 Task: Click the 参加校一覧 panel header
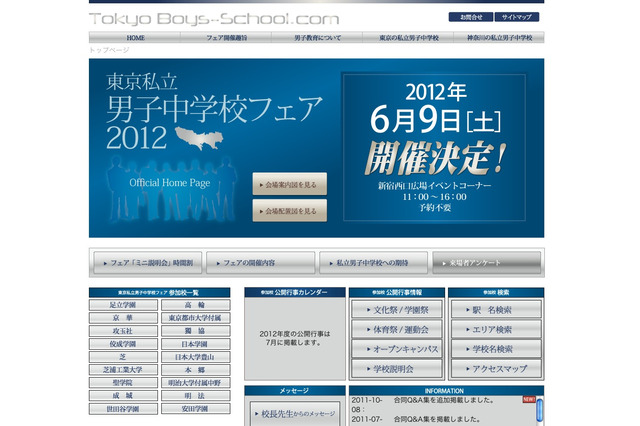pos(160,293)
